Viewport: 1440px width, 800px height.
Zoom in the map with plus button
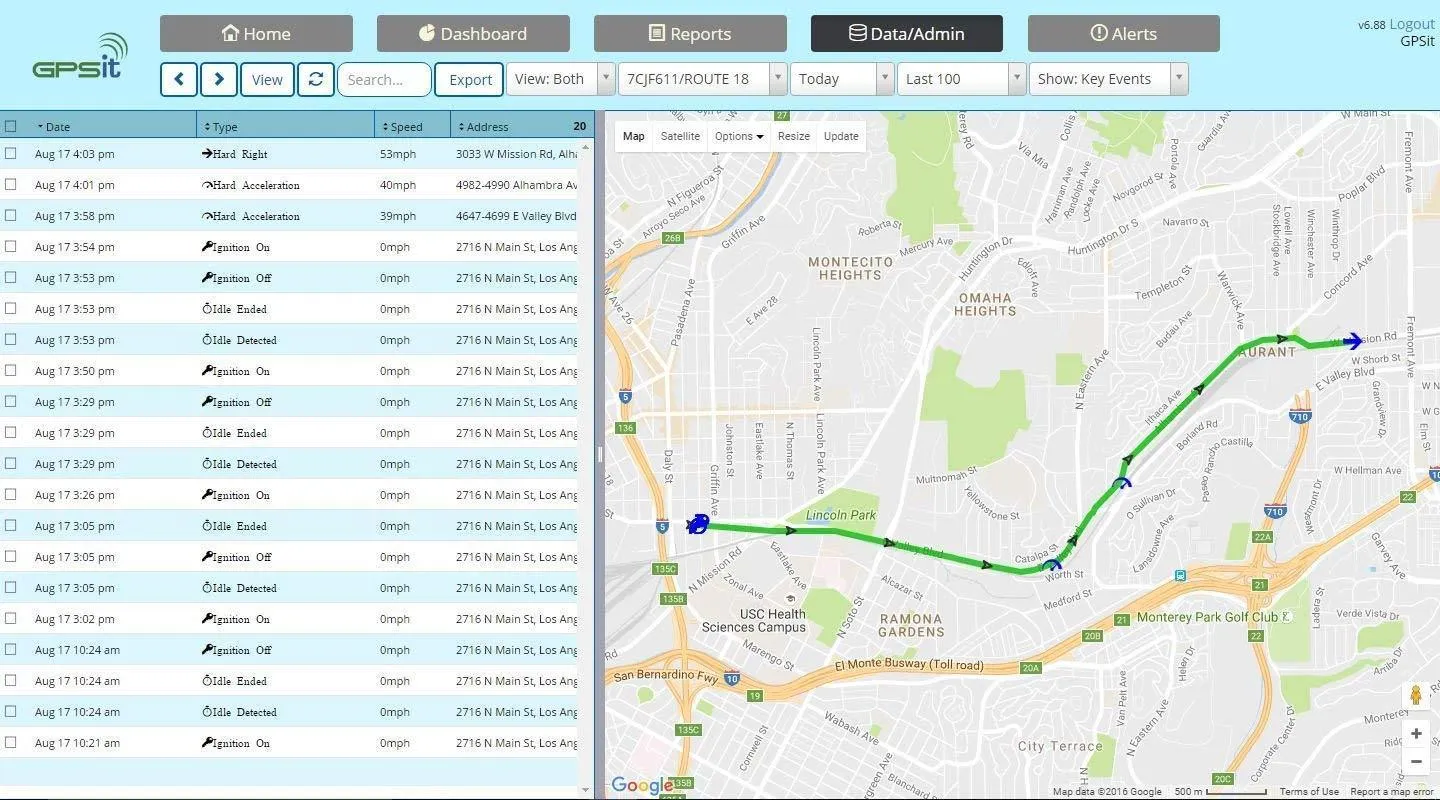(1416, 734)
